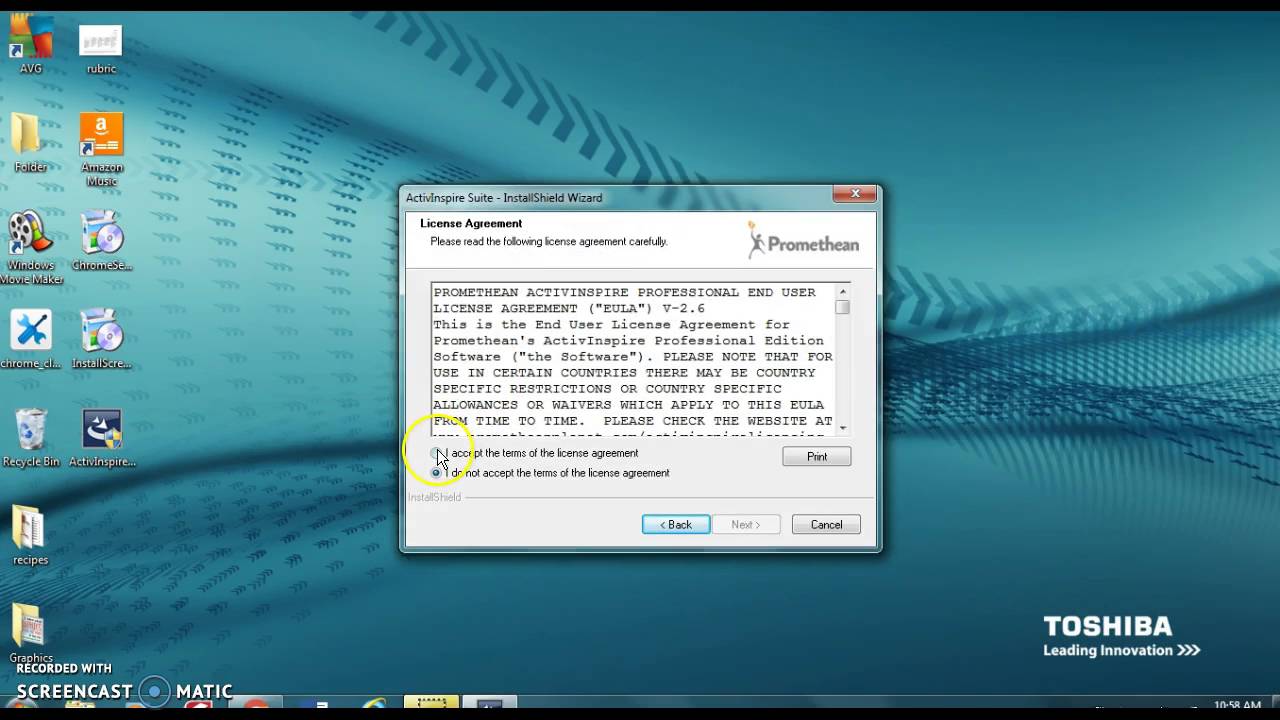Select the chrome_cl... desktop icon
The height and width of the screenshot is (720, 1280).
pyautogui.click(x=30, y=339)
